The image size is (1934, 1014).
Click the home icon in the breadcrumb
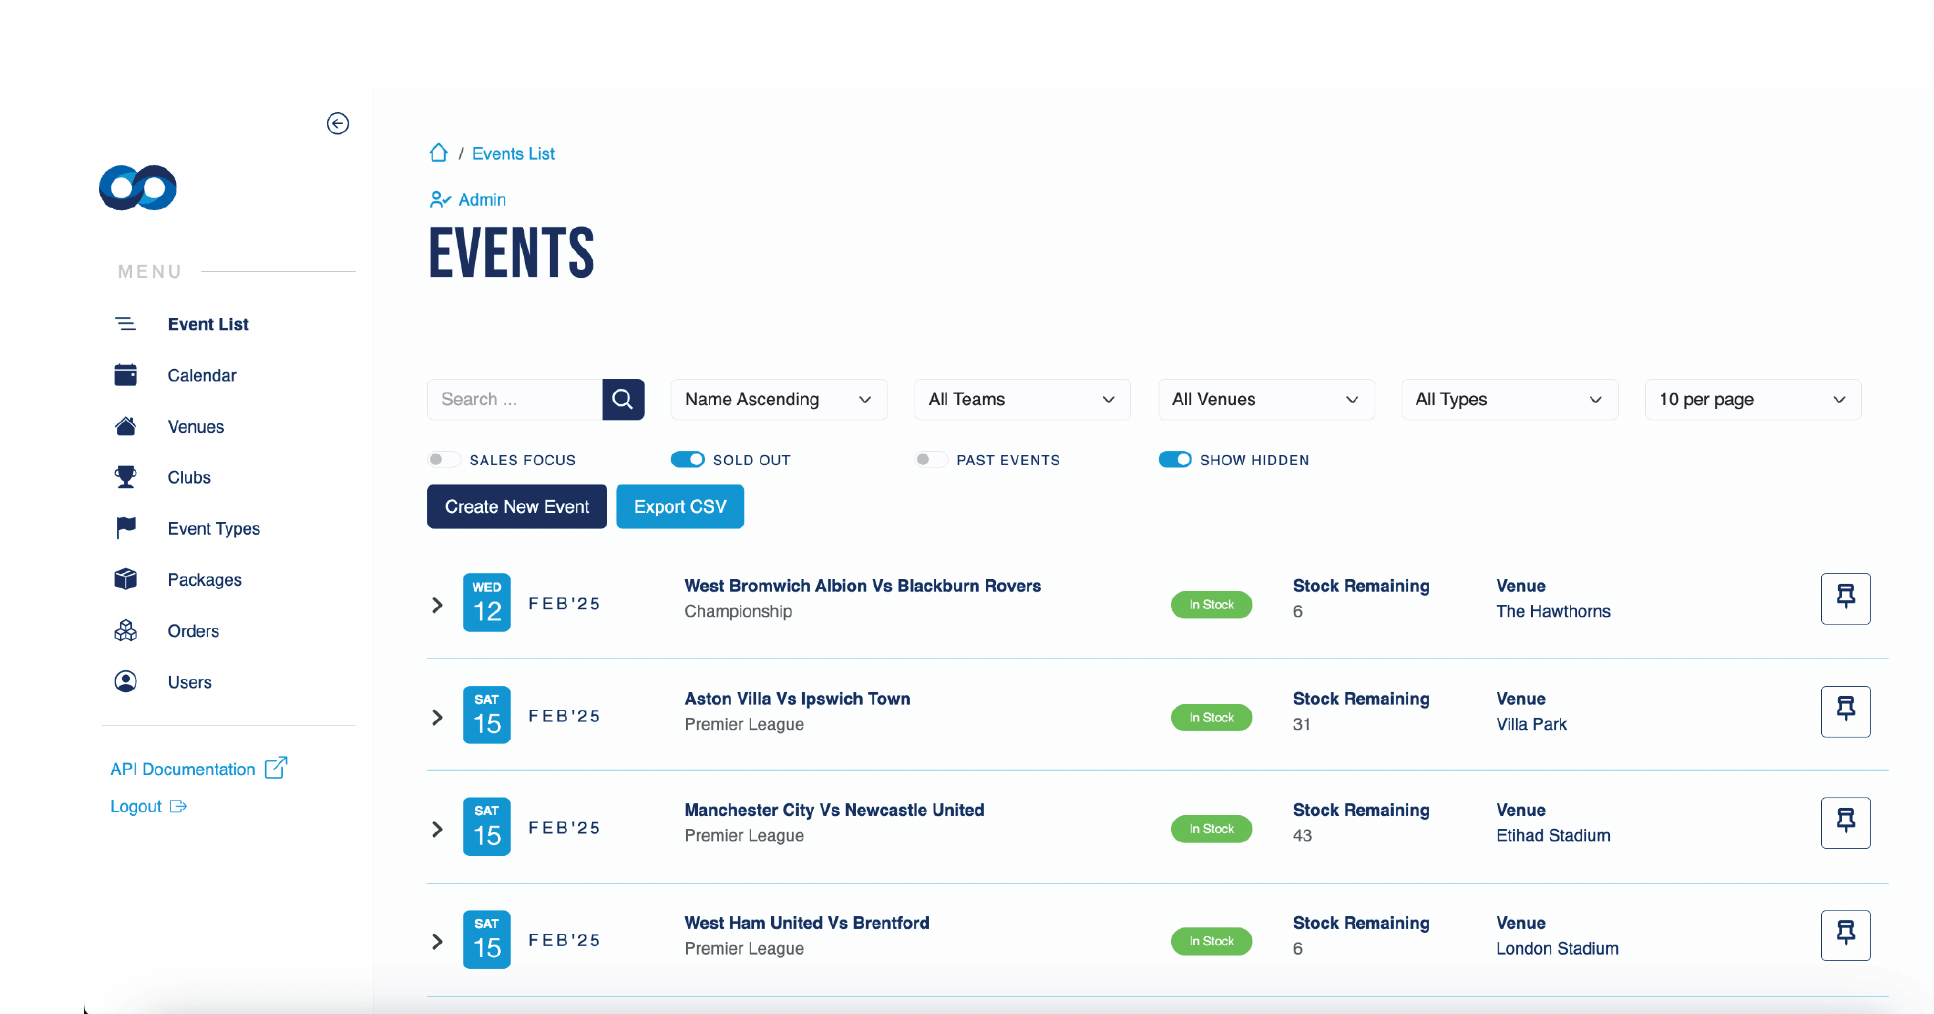point(438,153)
